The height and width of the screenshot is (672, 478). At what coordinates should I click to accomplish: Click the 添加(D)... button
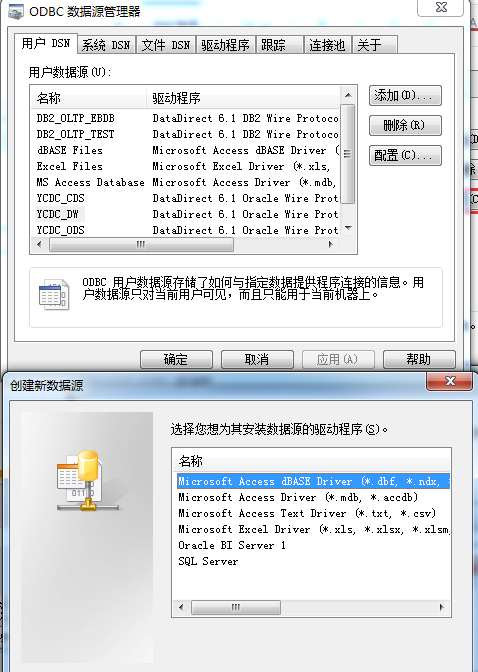pos(405,95)
